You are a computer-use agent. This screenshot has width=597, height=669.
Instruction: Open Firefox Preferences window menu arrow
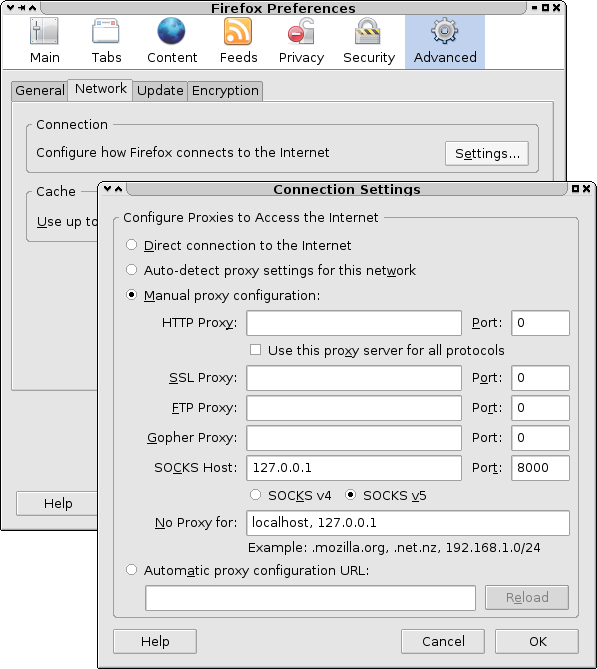[x=10, y=8]
